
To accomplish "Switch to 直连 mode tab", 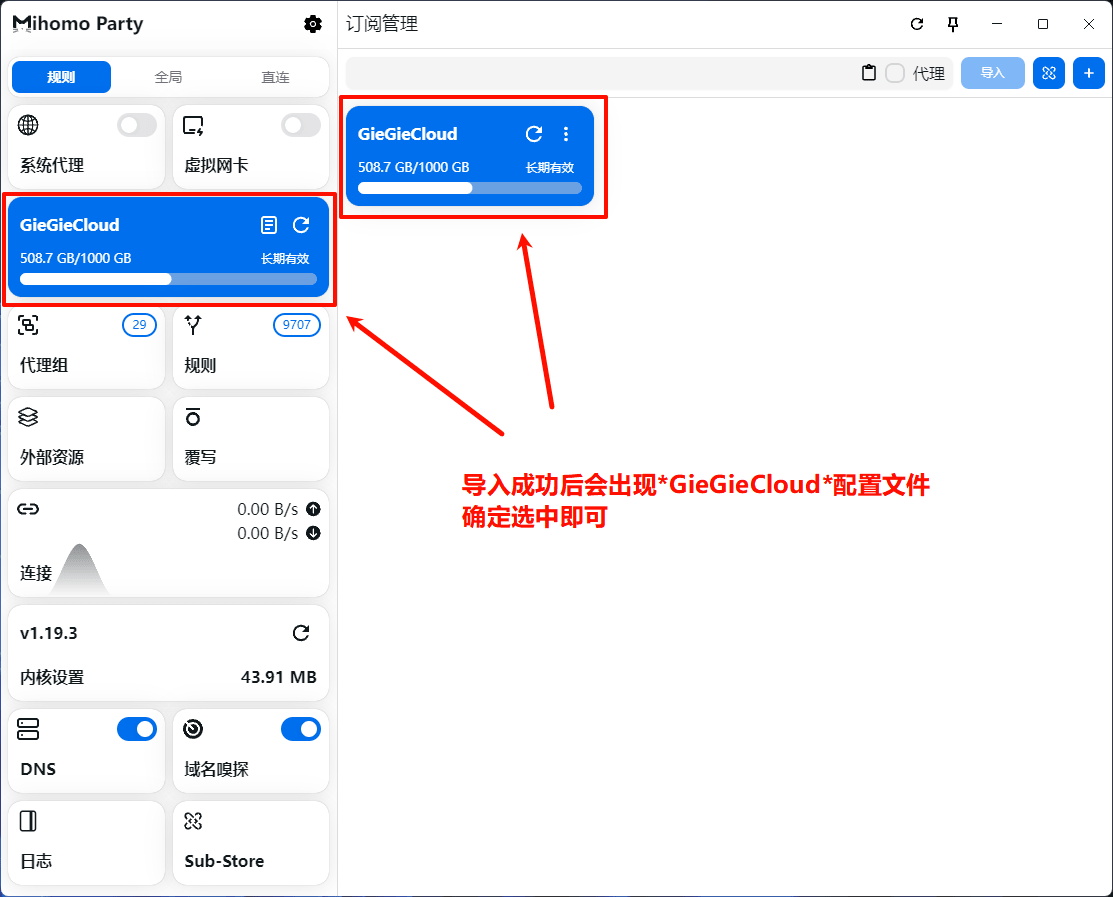I will [275, 77].
